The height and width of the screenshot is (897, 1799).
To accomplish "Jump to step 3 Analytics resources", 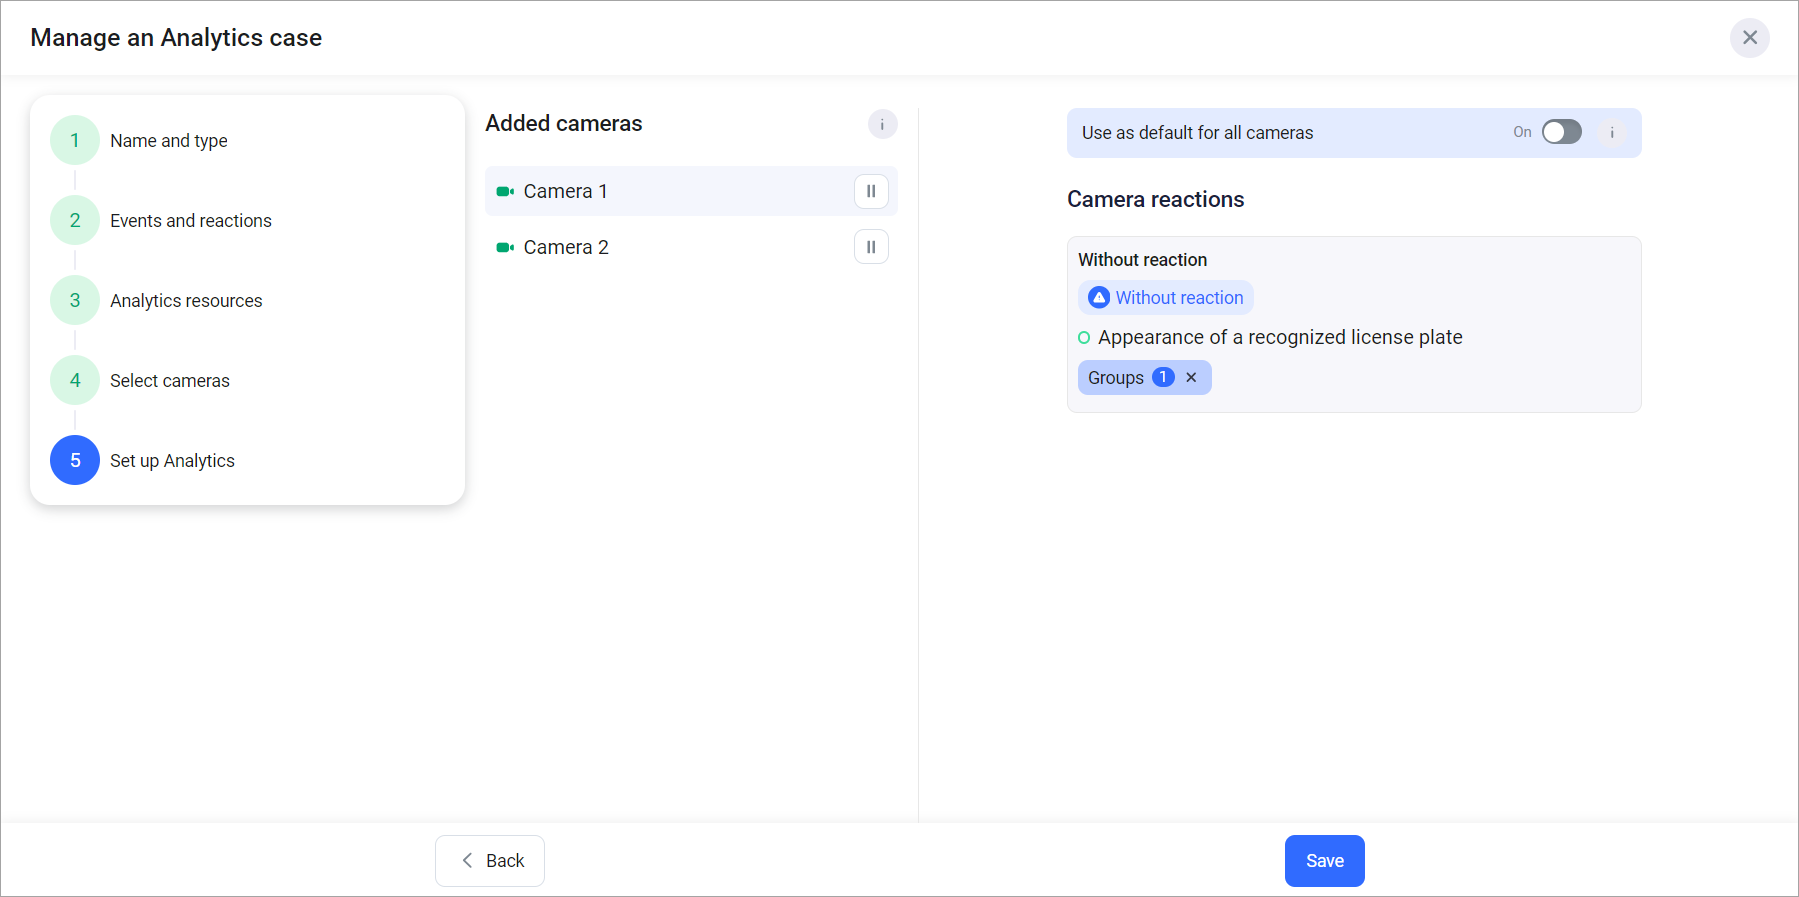I will [75, 301].
